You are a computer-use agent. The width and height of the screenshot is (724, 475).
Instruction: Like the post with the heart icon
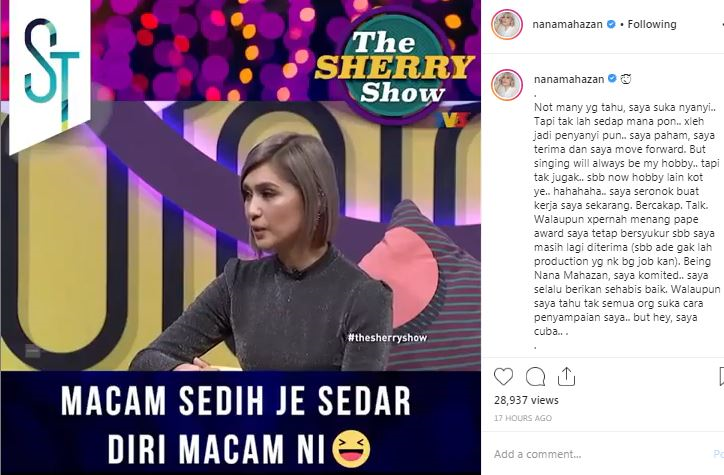click(x=503, y=377)
